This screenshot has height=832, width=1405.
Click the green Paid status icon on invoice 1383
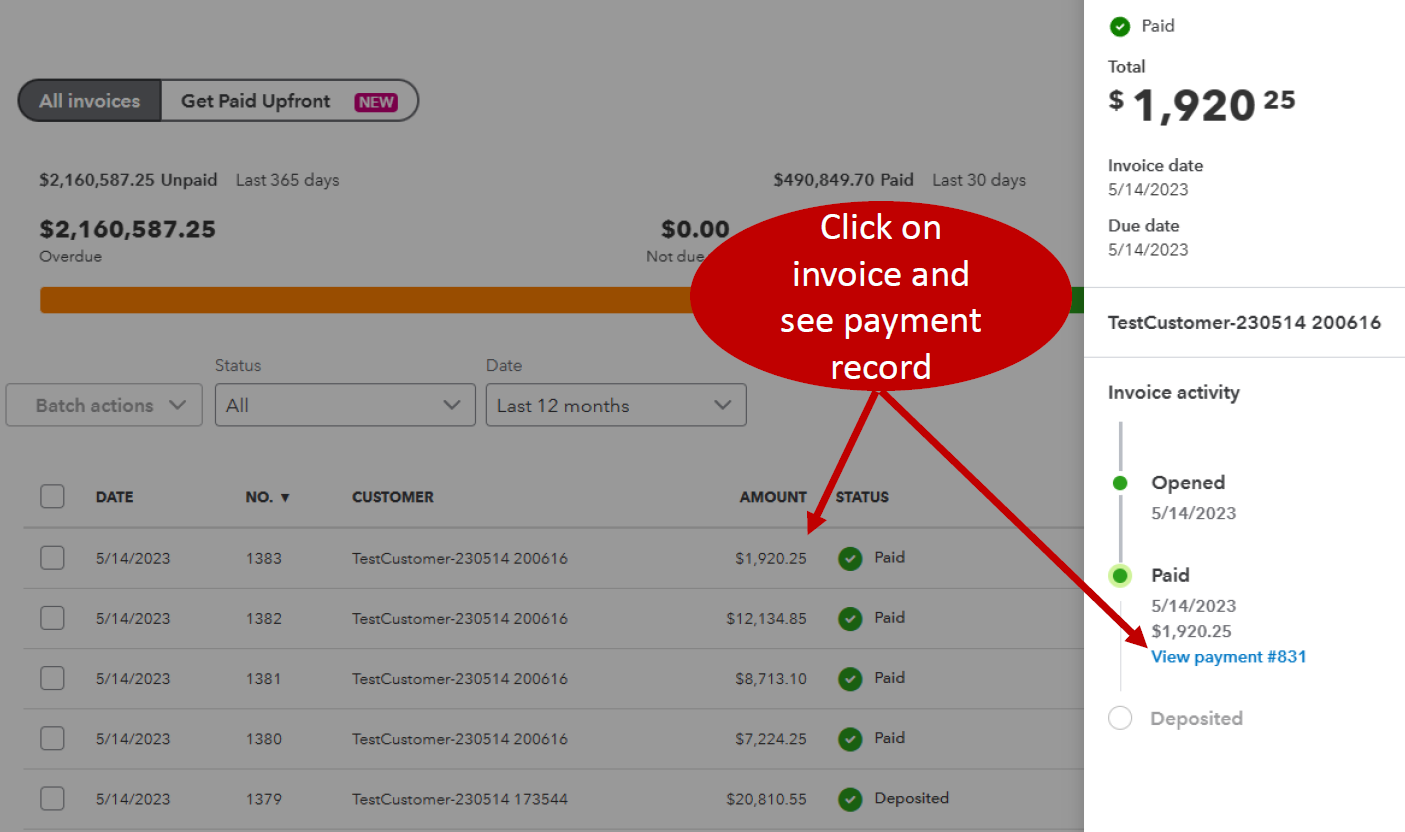coord(849,557)
